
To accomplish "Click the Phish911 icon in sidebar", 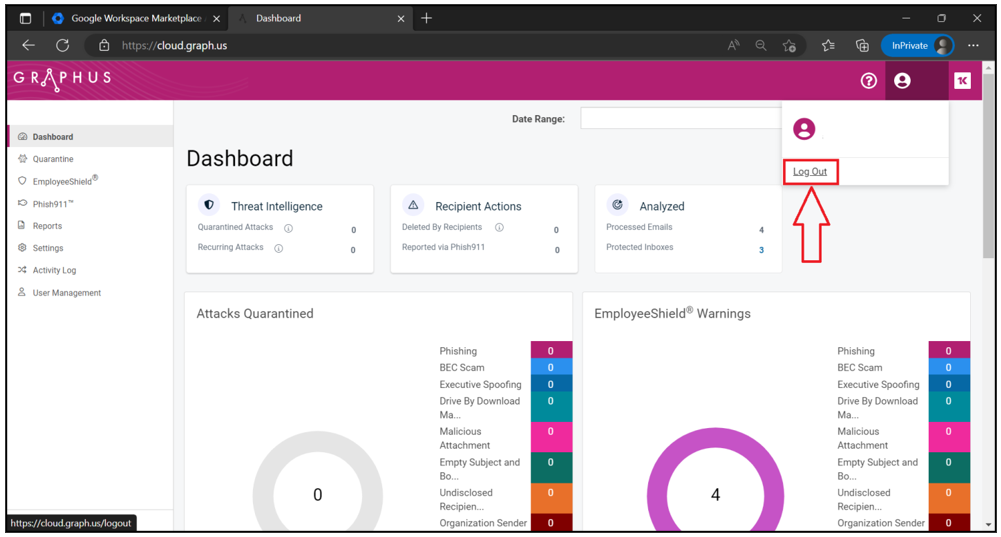I will pyautogui.click(x=22, y=203).
